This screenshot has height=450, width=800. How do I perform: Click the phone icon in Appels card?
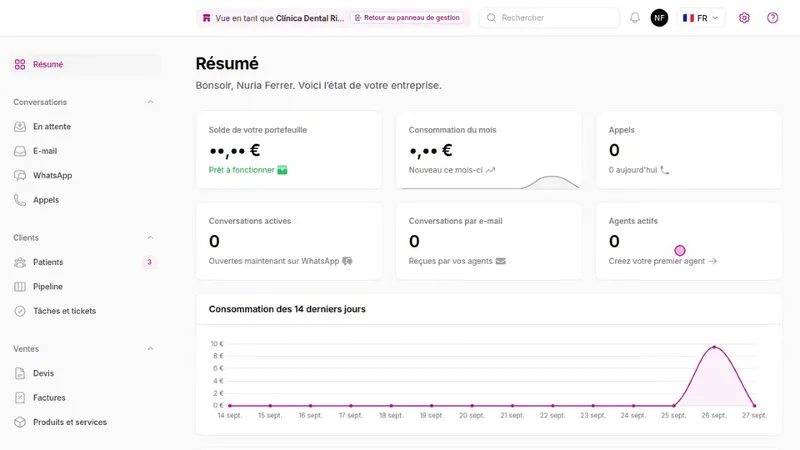[665, 170]
